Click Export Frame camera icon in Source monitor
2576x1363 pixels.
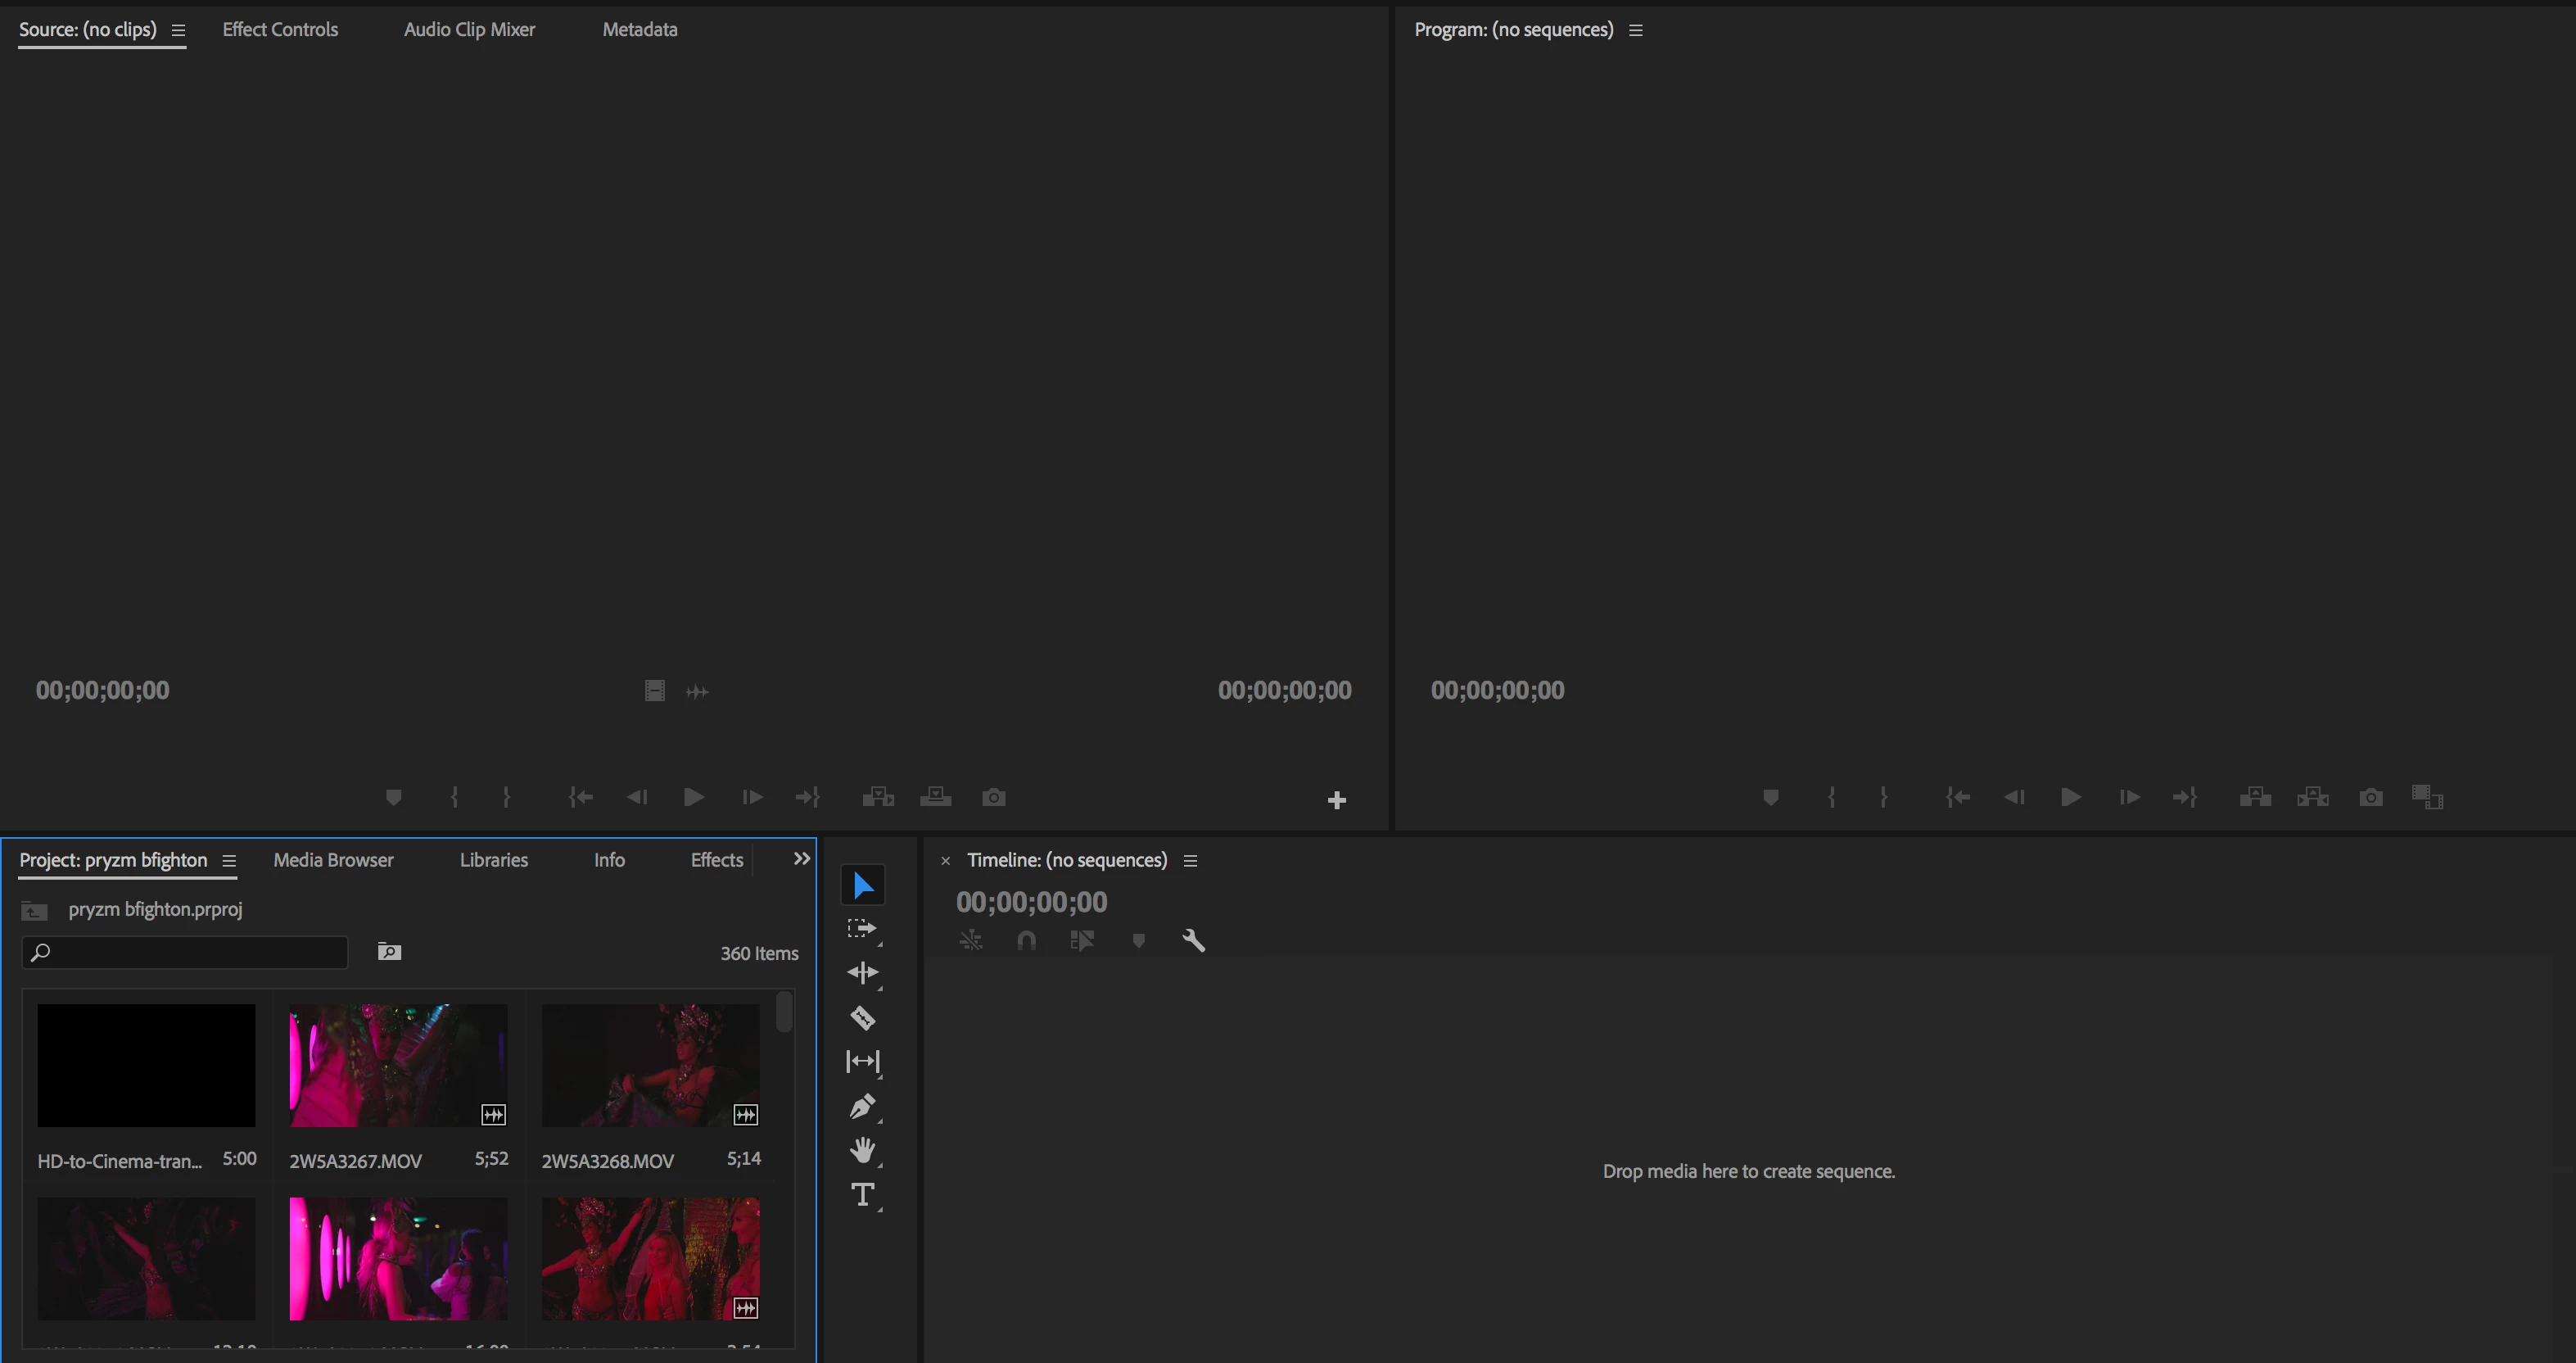coord(993,797)
